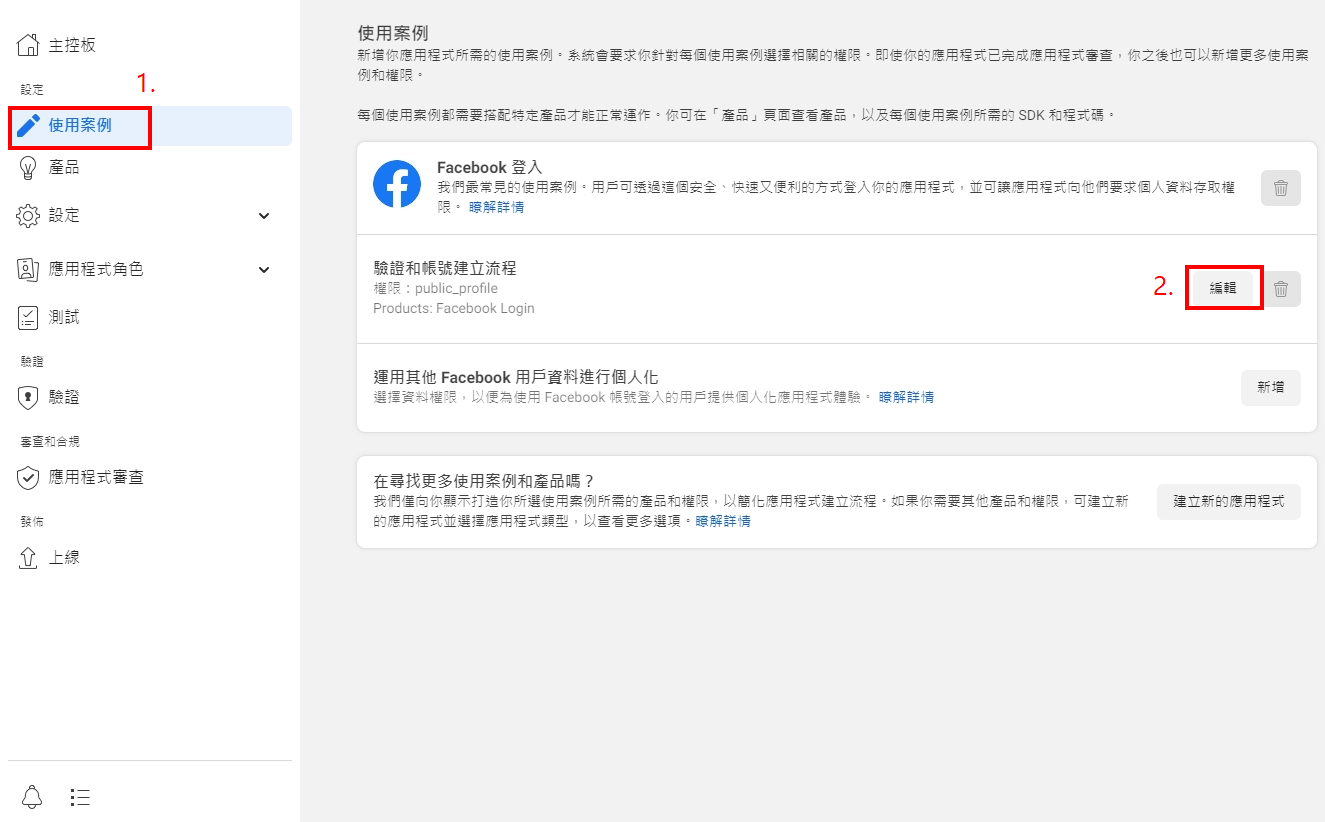
Task: Click the 應用程式審查 checkmark shield icon
Action: (29, 477)
